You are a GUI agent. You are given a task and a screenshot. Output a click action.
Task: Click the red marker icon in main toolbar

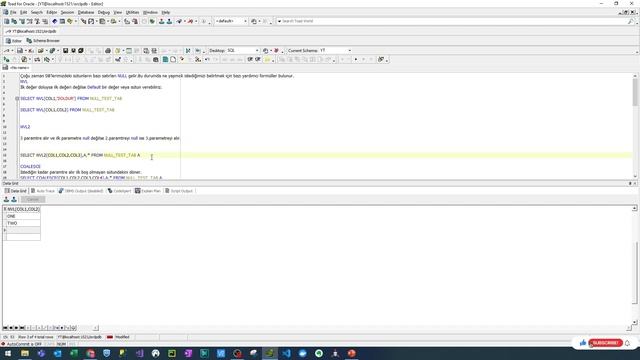[190, 21]
